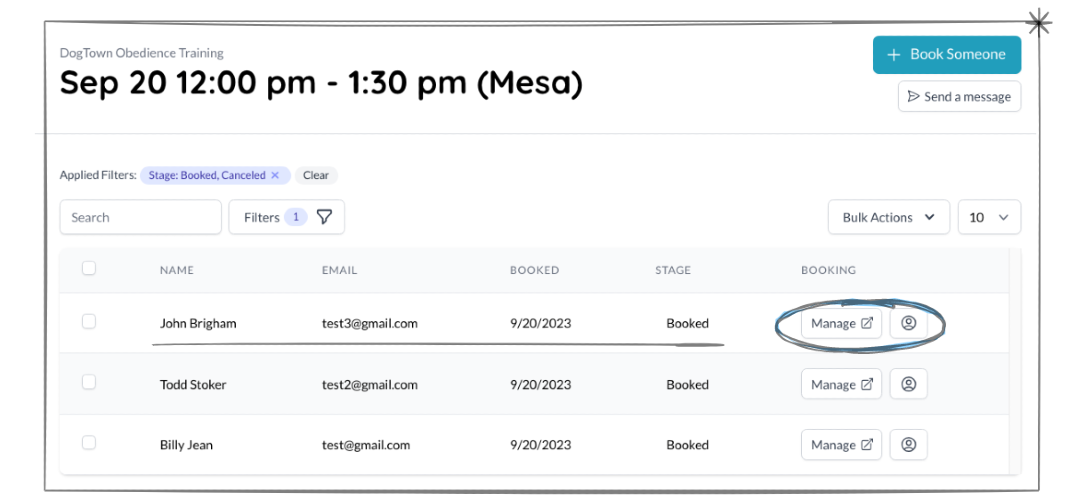Screen dimensions: 1069x500
Task: Click the NAME column header
Action: tap(177, 270)
